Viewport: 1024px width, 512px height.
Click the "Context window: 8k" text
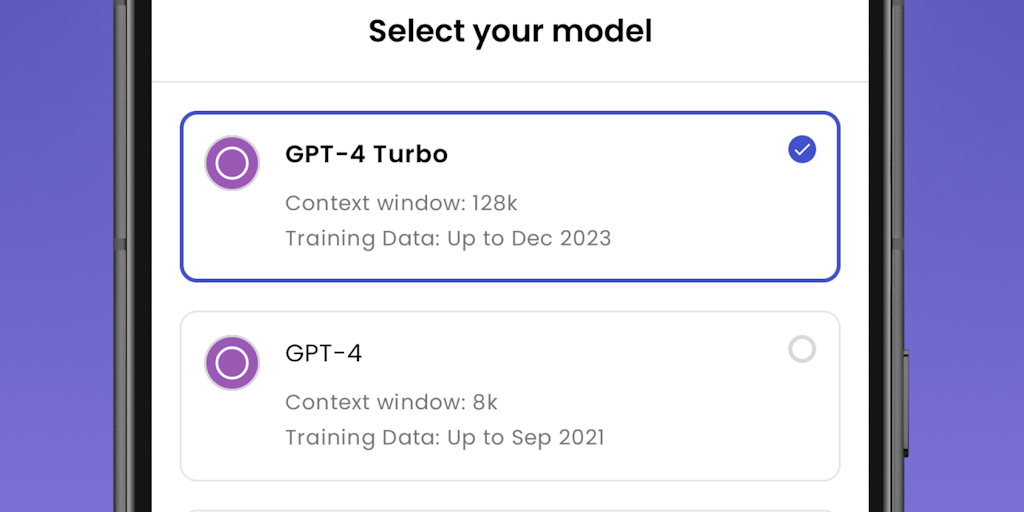[391, 402]
